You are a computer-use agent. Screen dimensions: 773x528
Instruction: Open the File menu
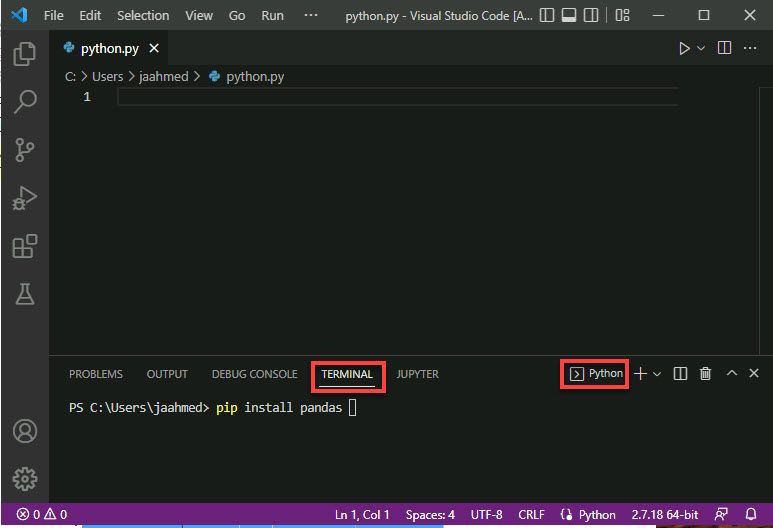pyautogui.click(x=53, y=16)
